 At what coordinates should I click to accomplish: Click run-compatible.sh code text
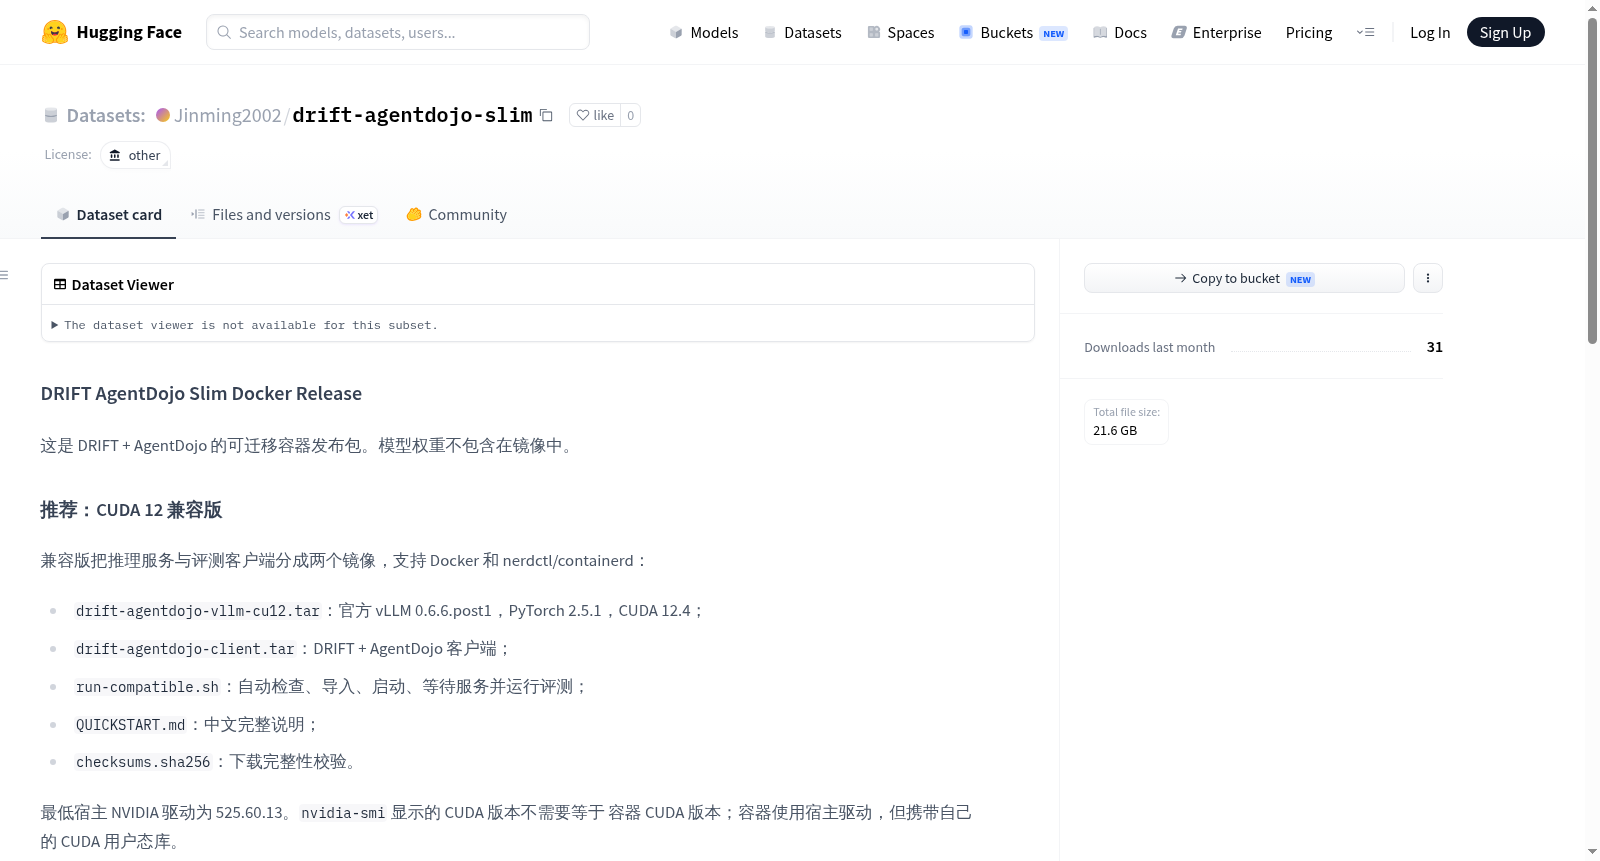point(147,687)
